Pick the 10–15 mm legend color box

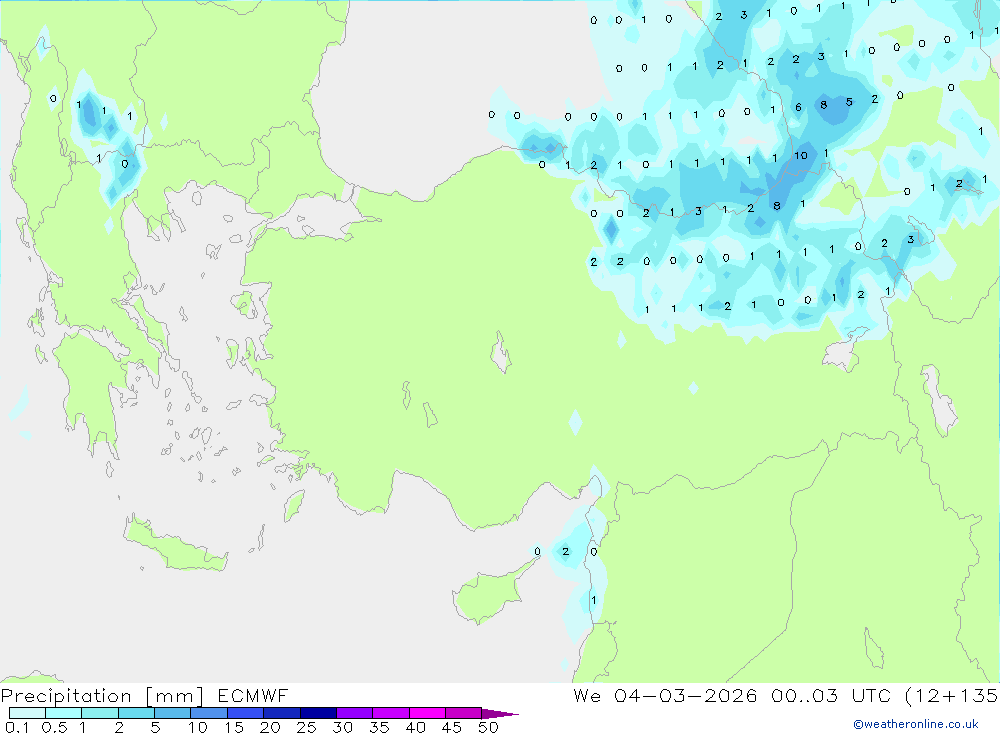pos(209,713)
